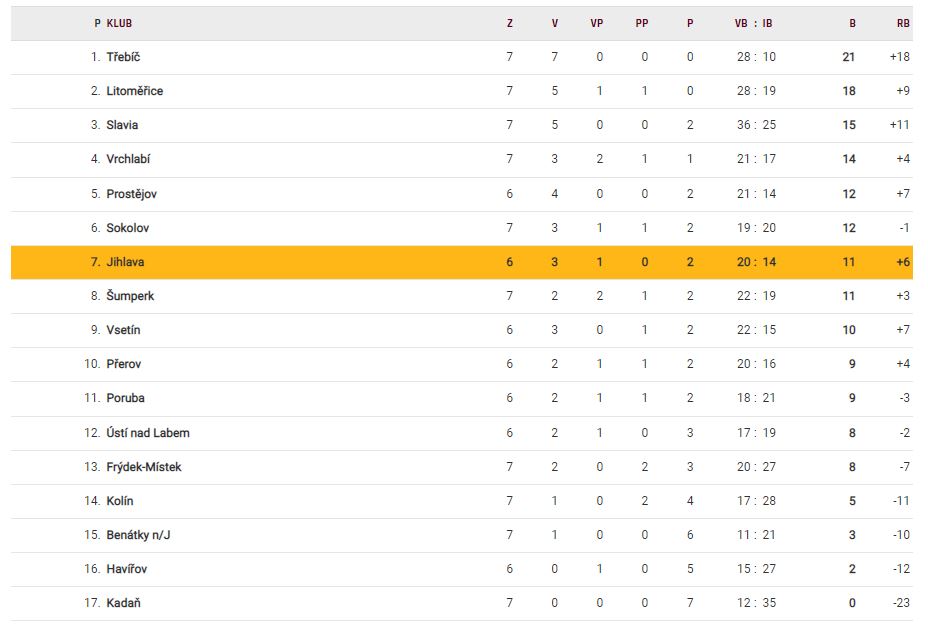Image resolution: width=928 pixels, height=626 pixels.
Task: Sort by the VB : IB header
Action: (x=755, y=23)
